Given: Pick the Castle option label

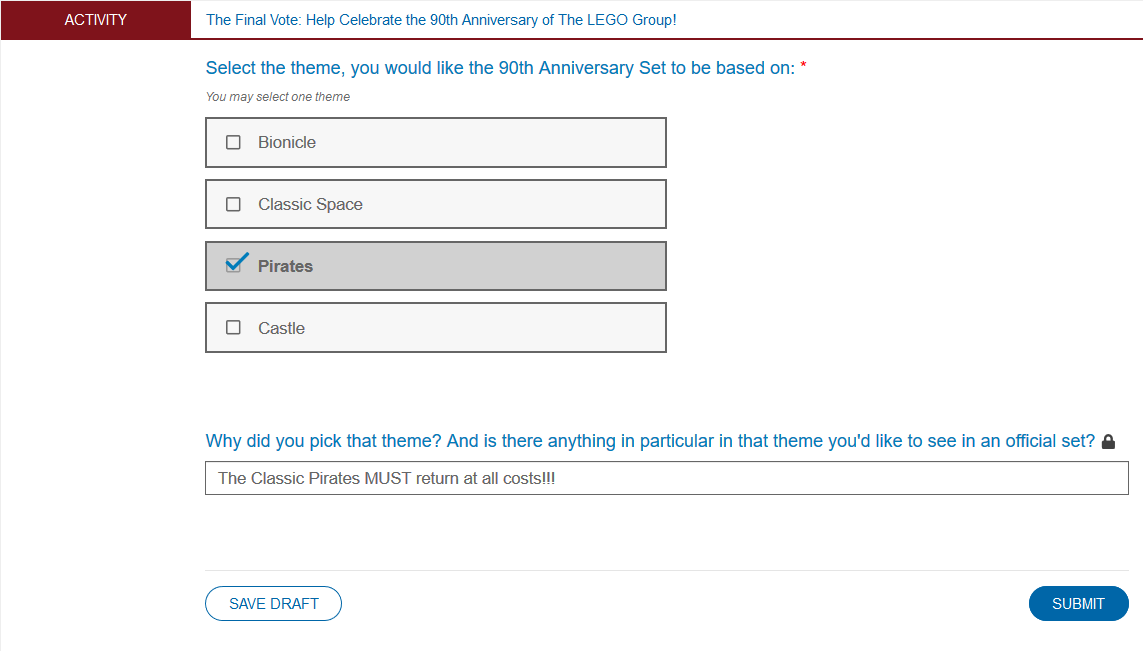Looking at the screenshot, I should pos(281,329).
